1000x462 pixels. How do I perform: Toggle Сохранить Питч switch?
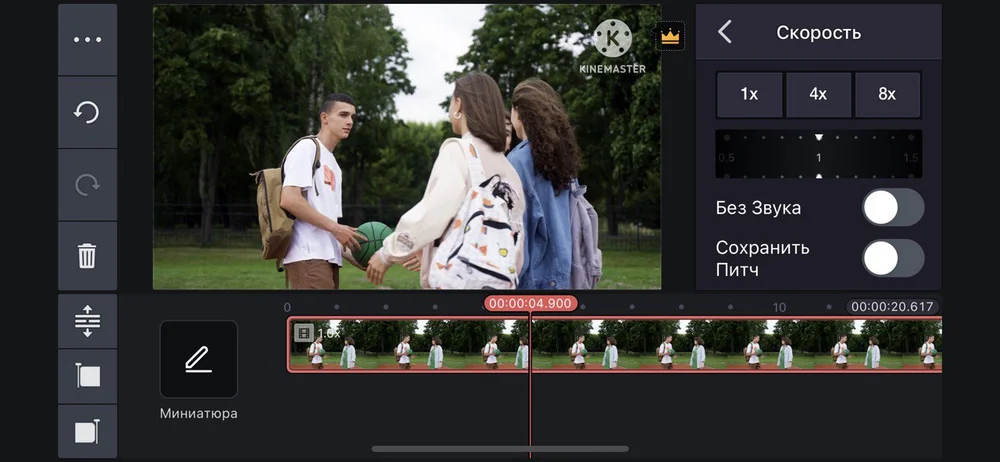point(893,258)
